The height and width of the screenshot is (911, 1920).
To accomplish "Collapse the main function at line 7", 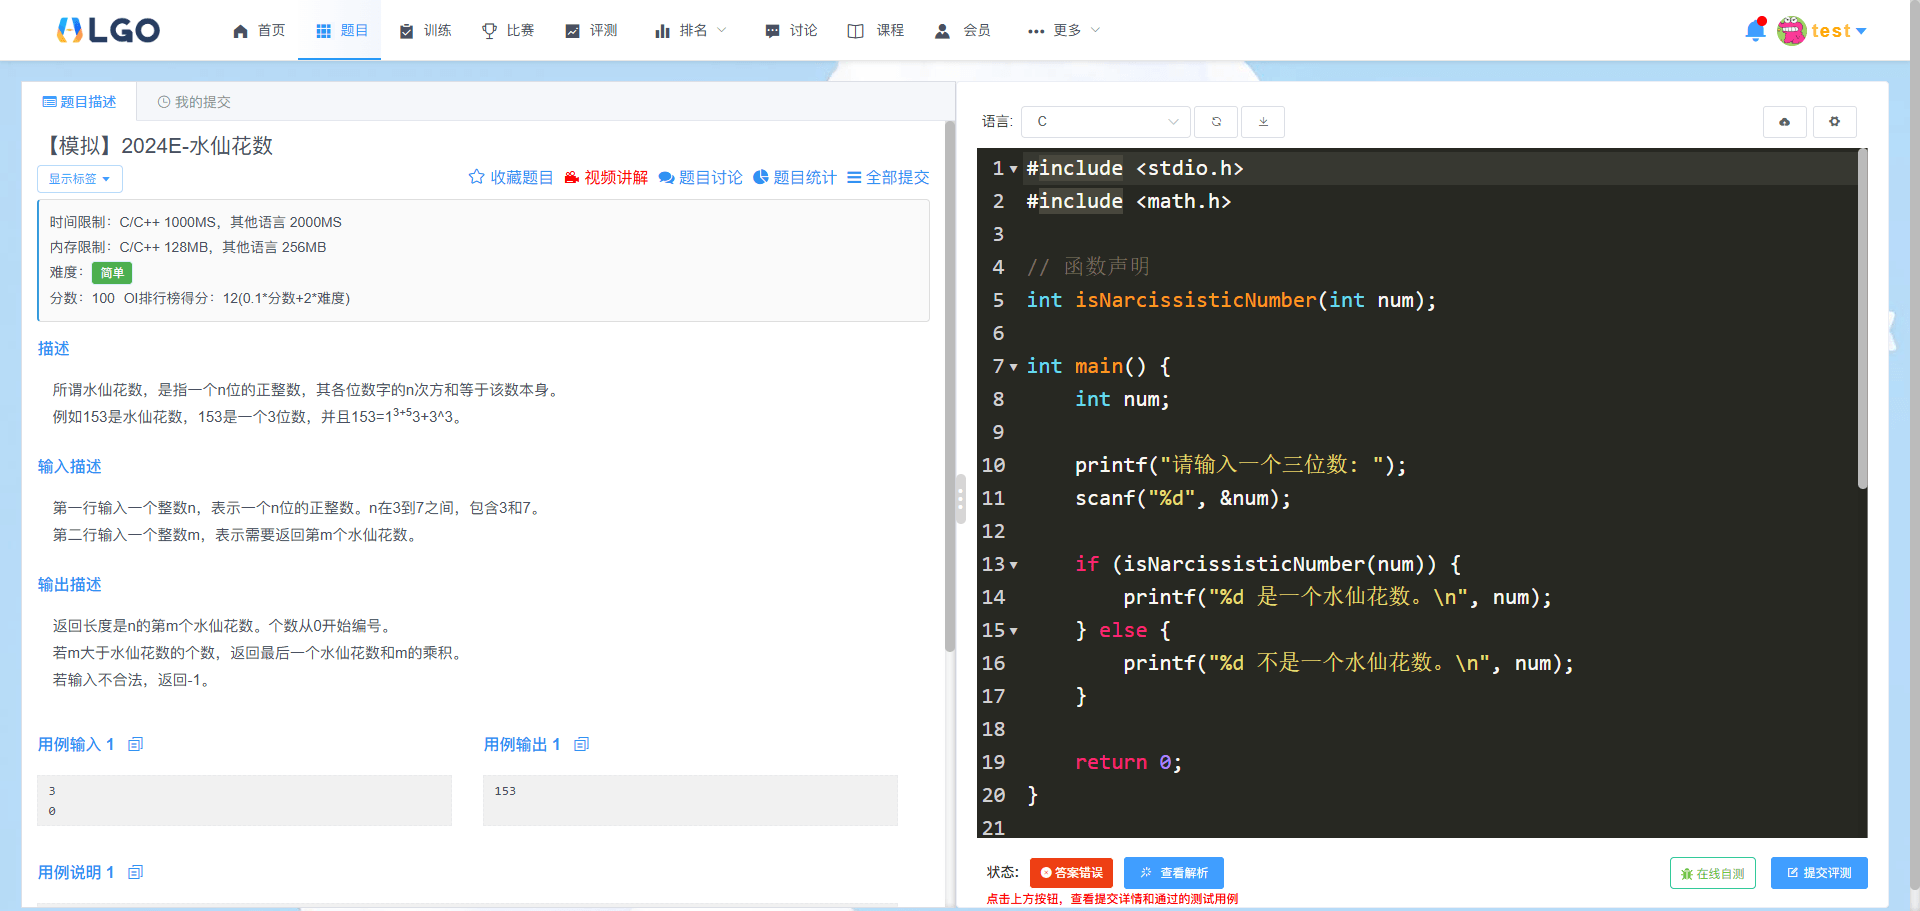I will [x=1014, y=367].
